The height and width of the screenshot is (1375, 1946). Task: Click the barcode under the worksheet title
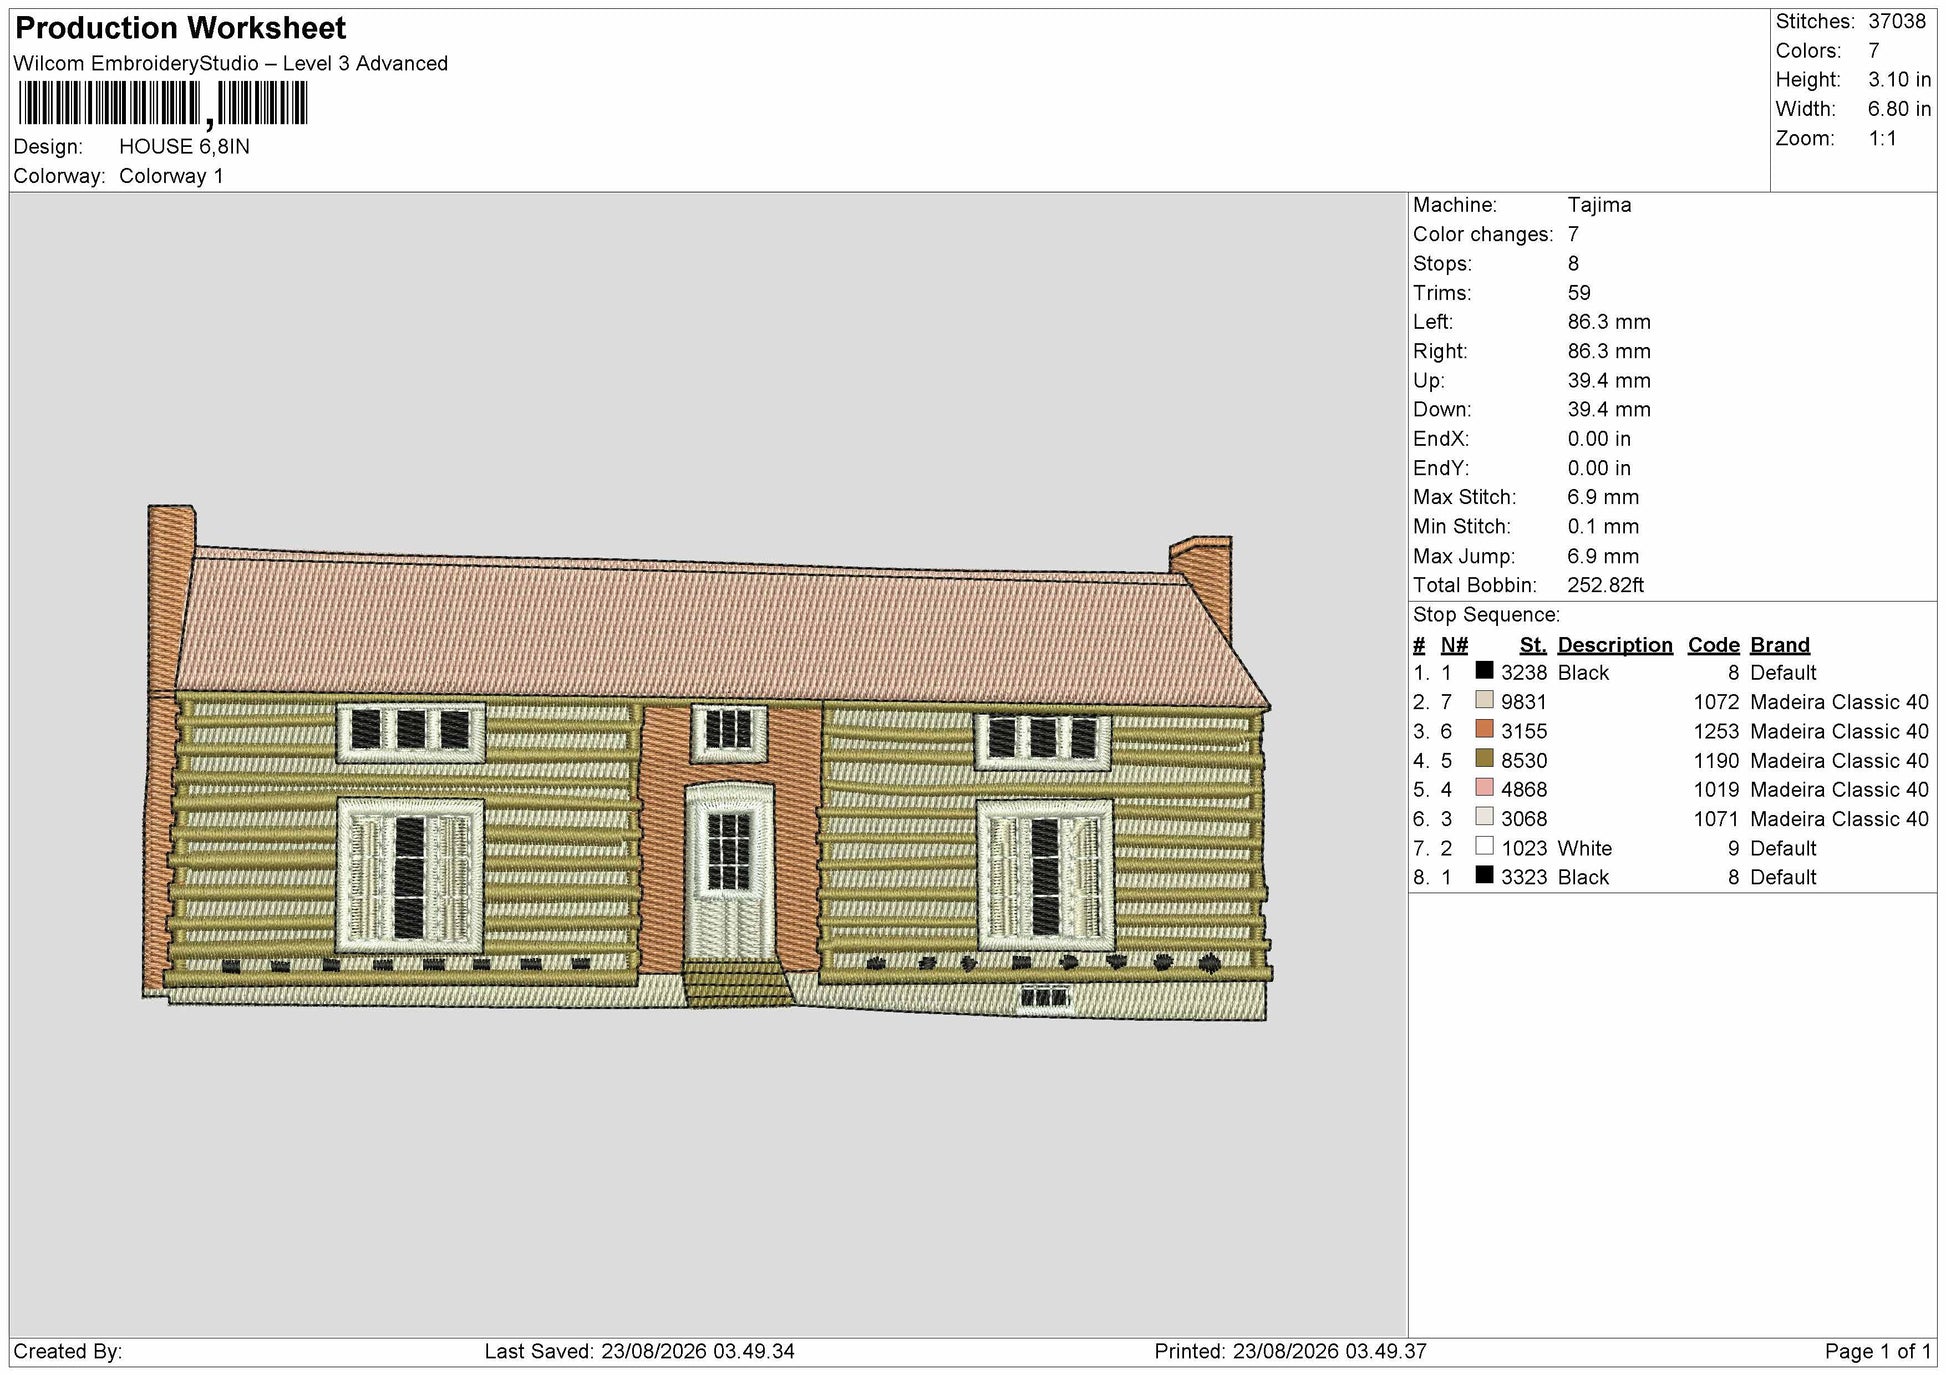click(x=162, y=104)
